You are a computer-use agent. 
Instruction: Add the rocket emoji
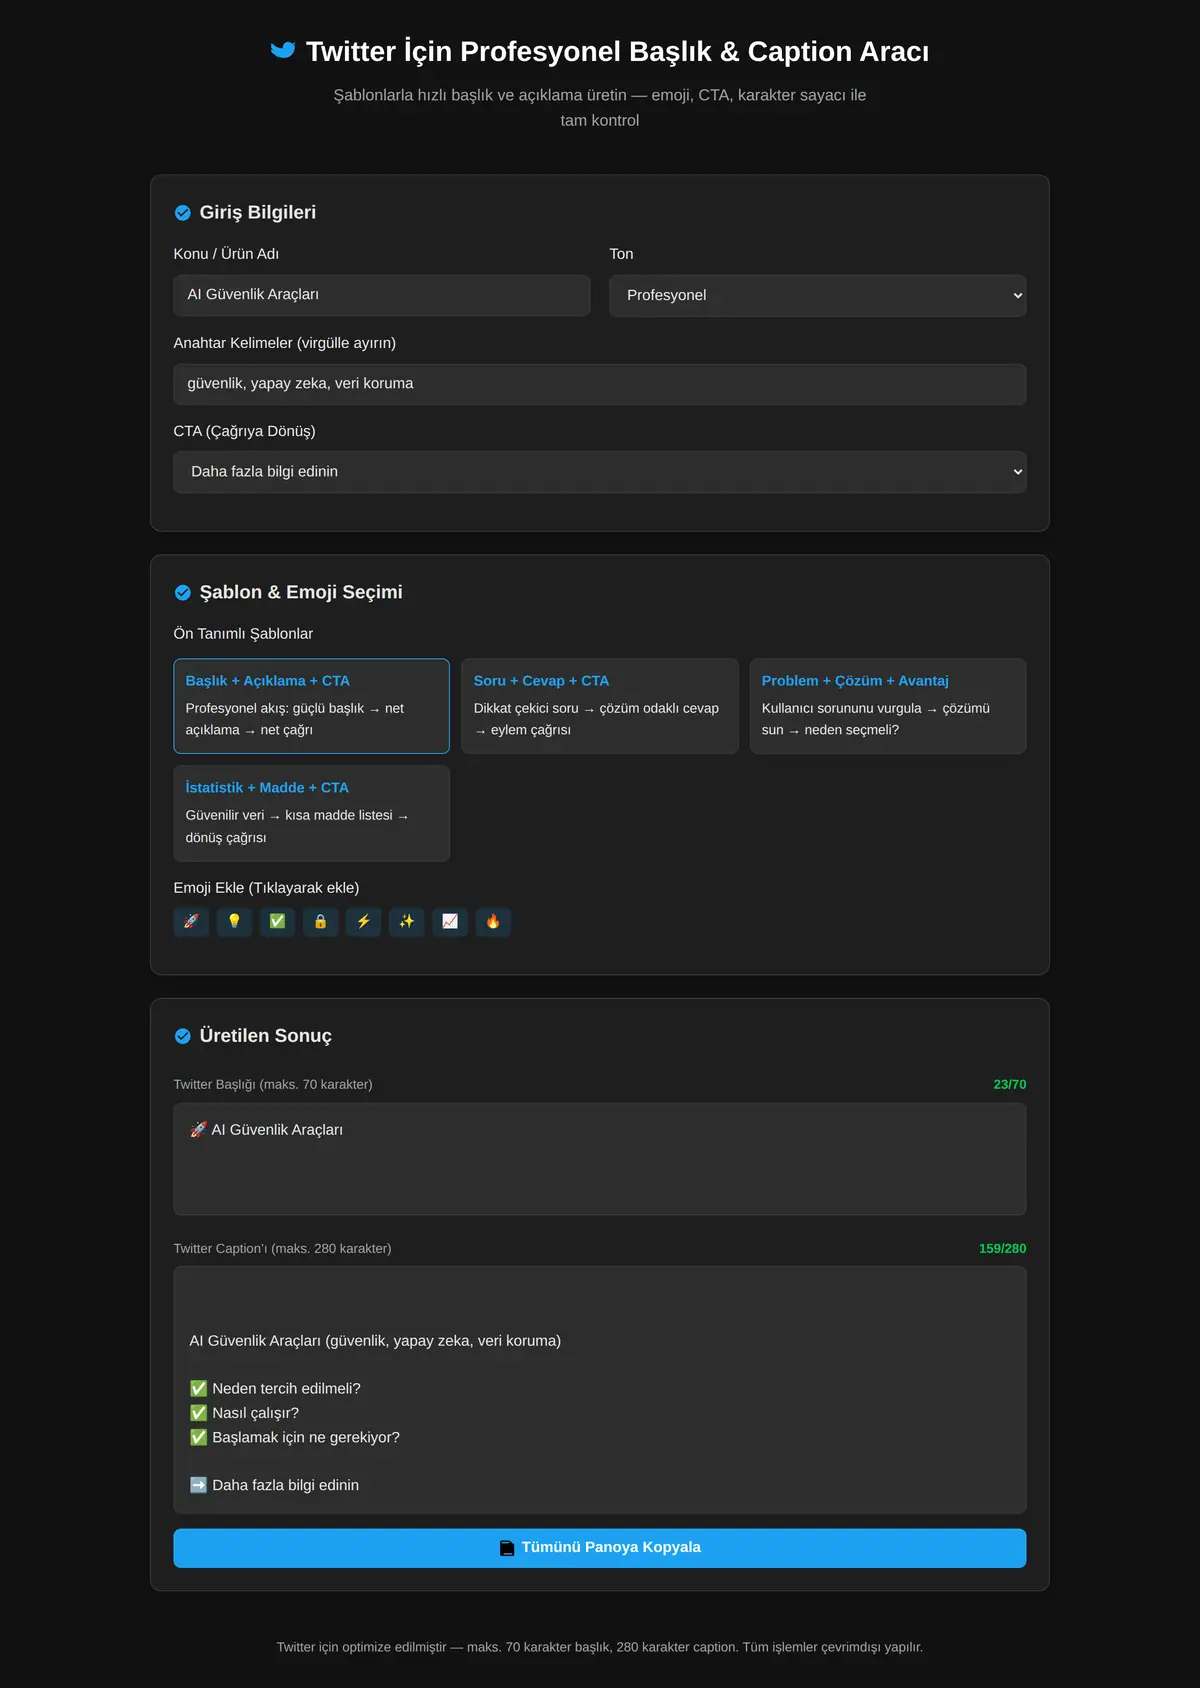(191, 922)
